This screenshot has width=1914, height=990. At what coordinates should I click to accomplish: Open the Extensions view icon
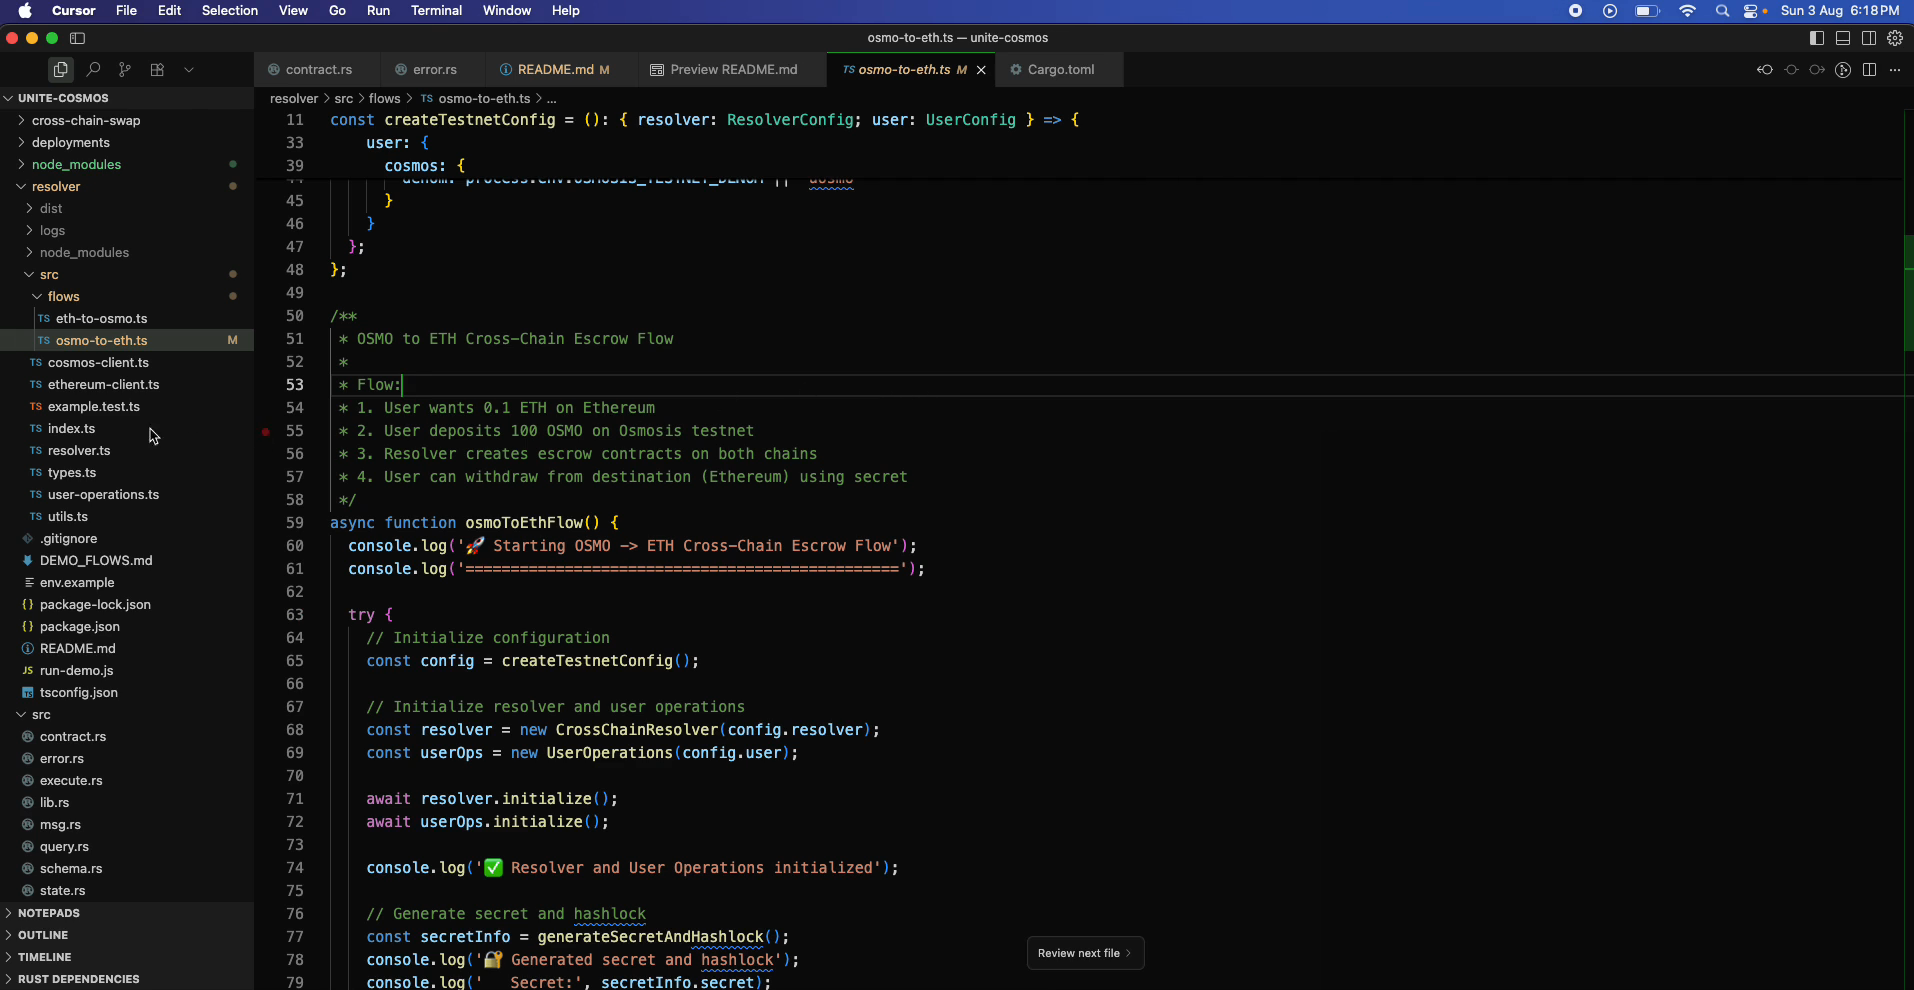tap(157, 70)
